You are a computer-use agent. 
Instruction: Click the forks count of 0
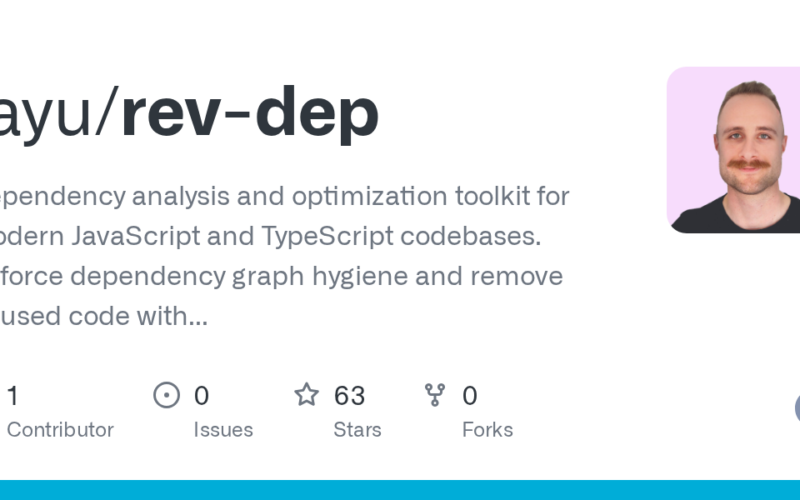tap(469, 396)
